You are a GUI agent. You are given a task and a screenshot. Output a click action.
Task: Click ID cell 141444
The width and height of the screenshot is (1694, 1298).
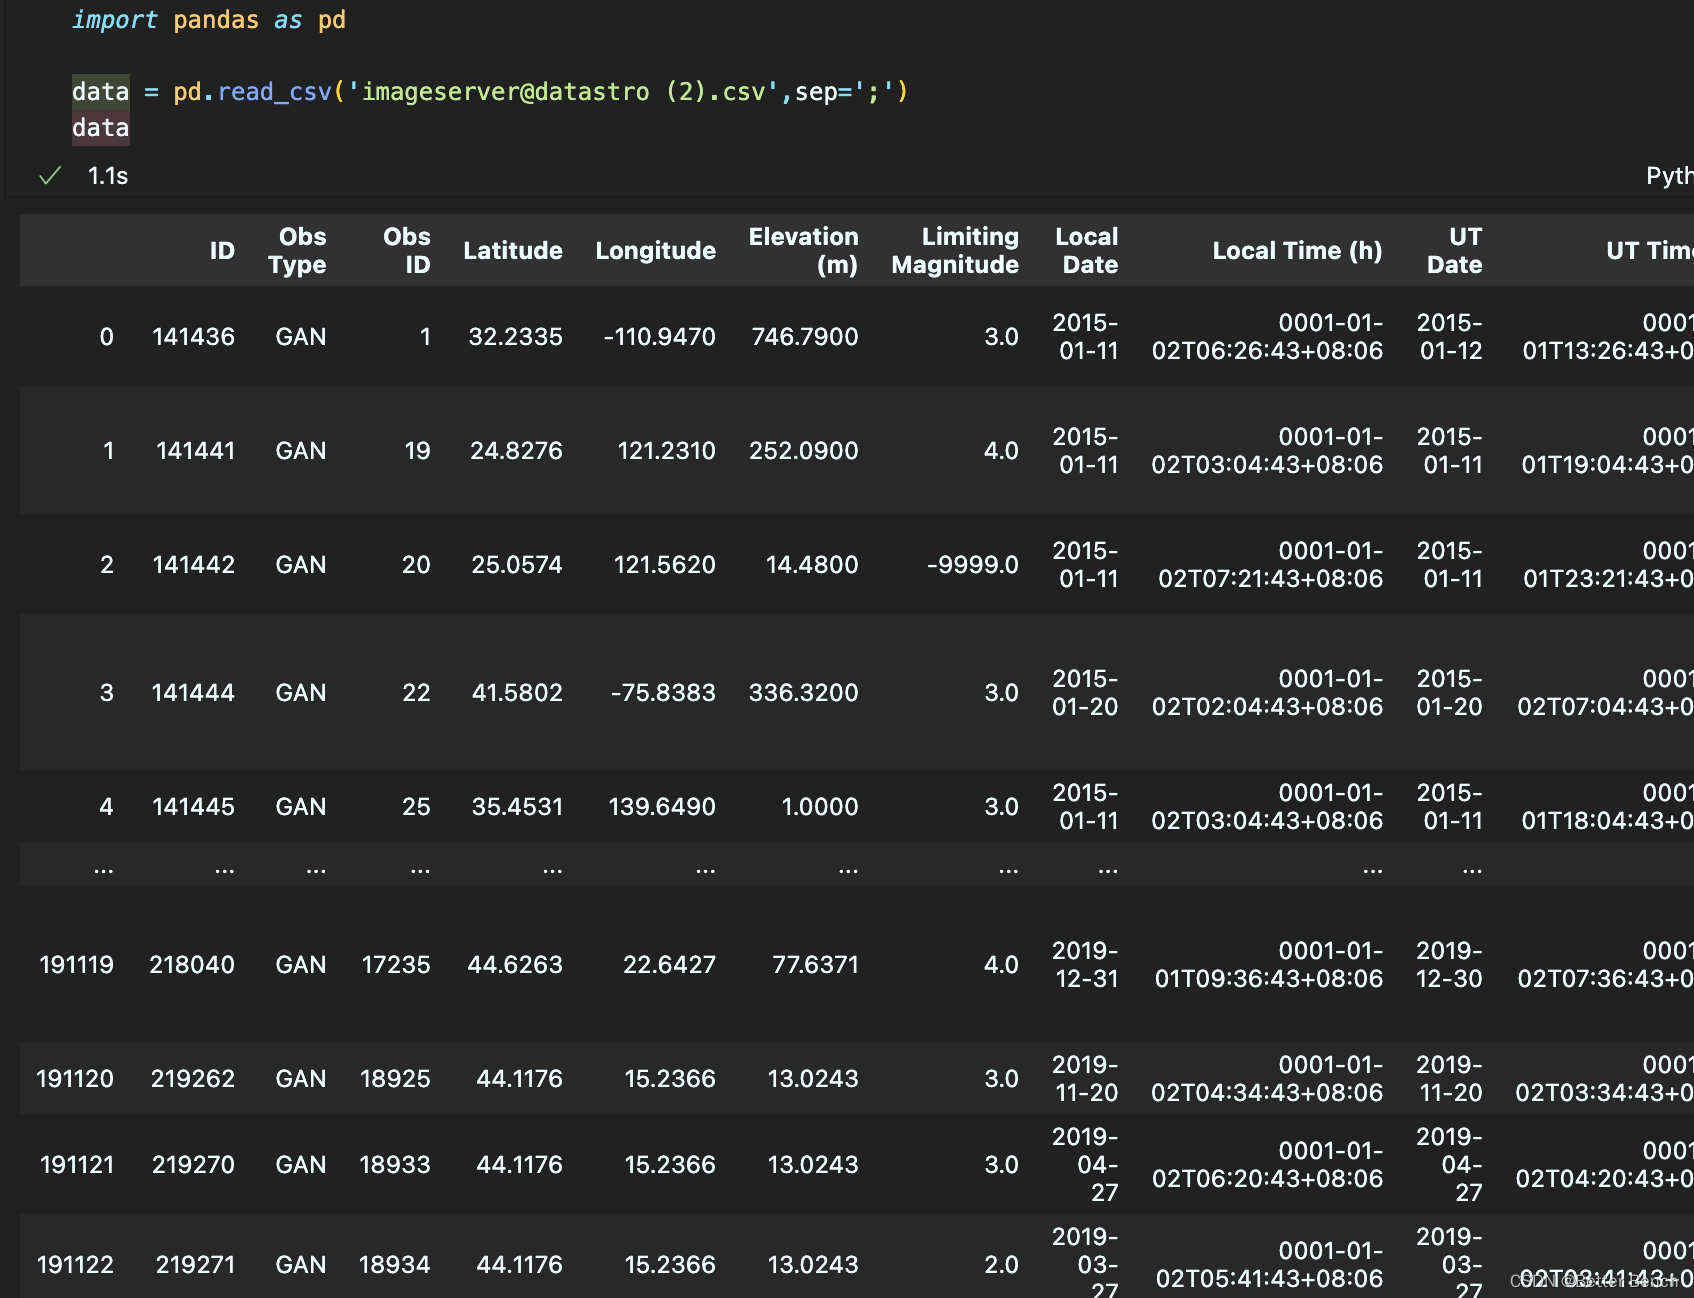(193, 693)
